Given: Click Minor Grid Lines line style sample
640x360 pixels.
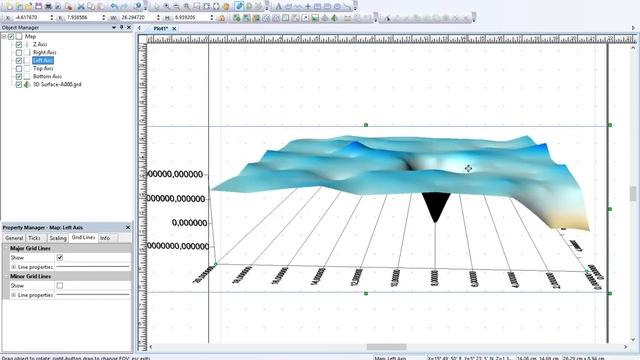Looking at the screenshot, I should coord(93,295).
